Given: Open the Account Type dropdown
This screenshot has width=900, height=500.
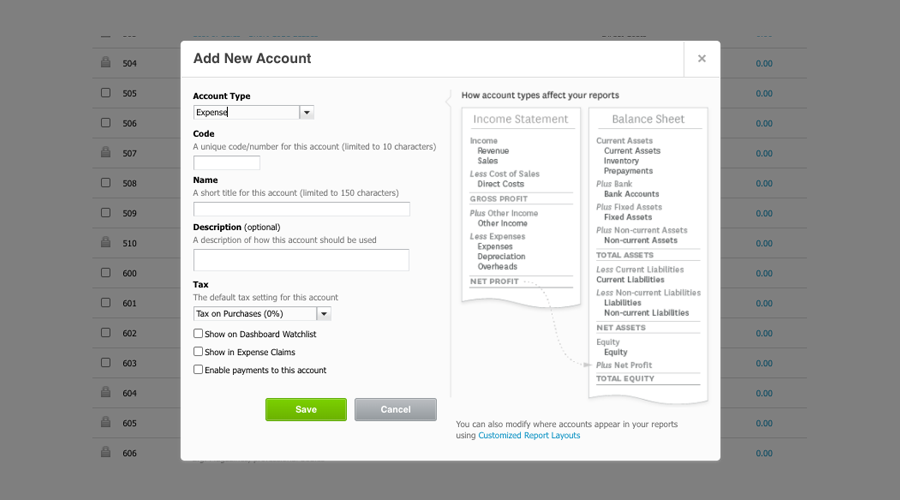Looking at the screenshot, I should click(x=307, y=113).
